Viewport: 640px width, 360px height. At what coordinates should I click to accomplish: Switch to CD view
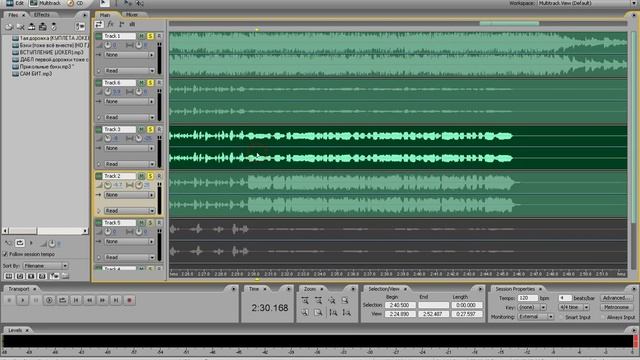tap(75, 3)
